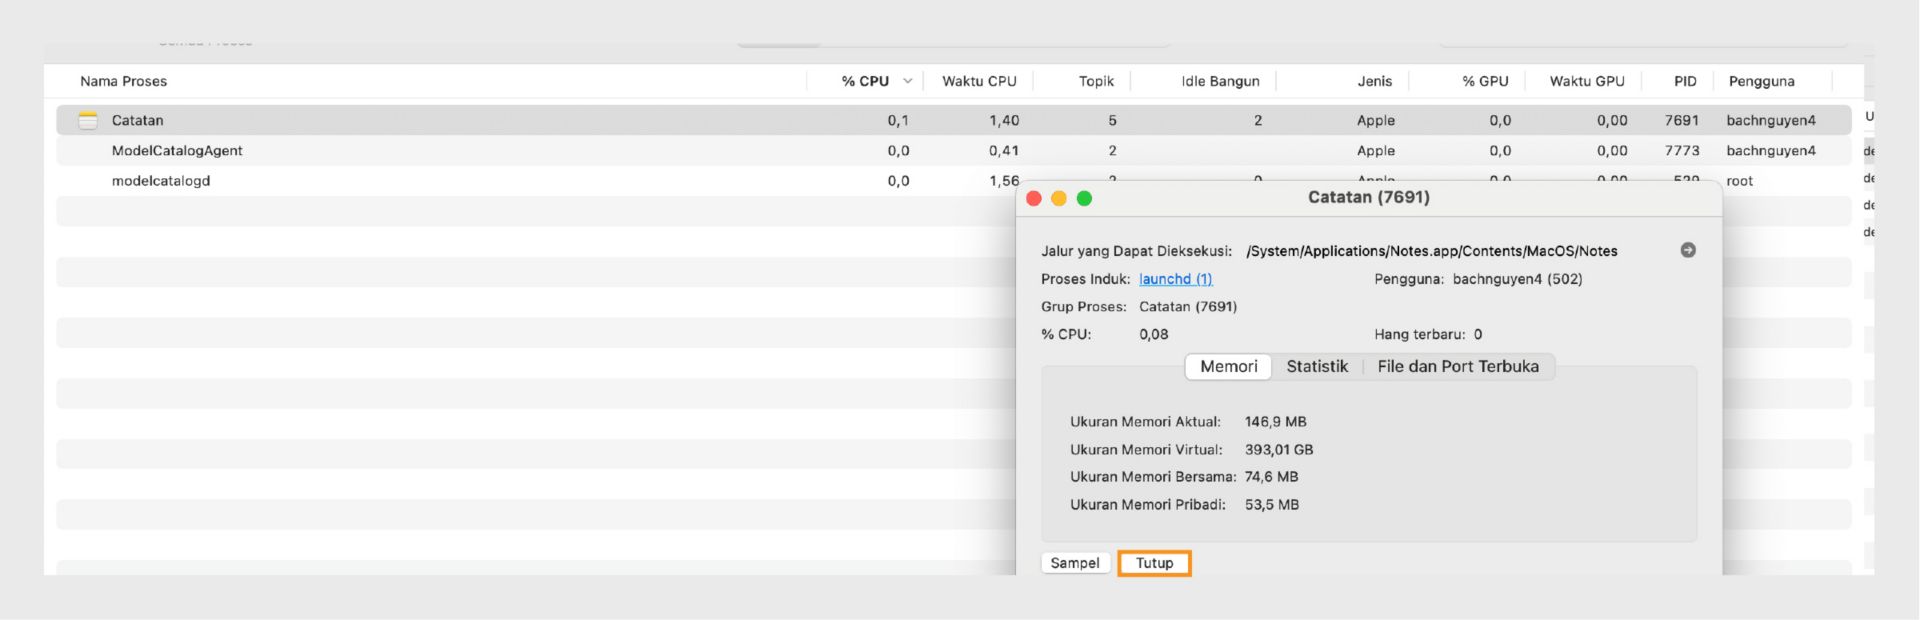
Task: Click the reveal-path arrow icon in the dialog
Action: click(1688, 250)
